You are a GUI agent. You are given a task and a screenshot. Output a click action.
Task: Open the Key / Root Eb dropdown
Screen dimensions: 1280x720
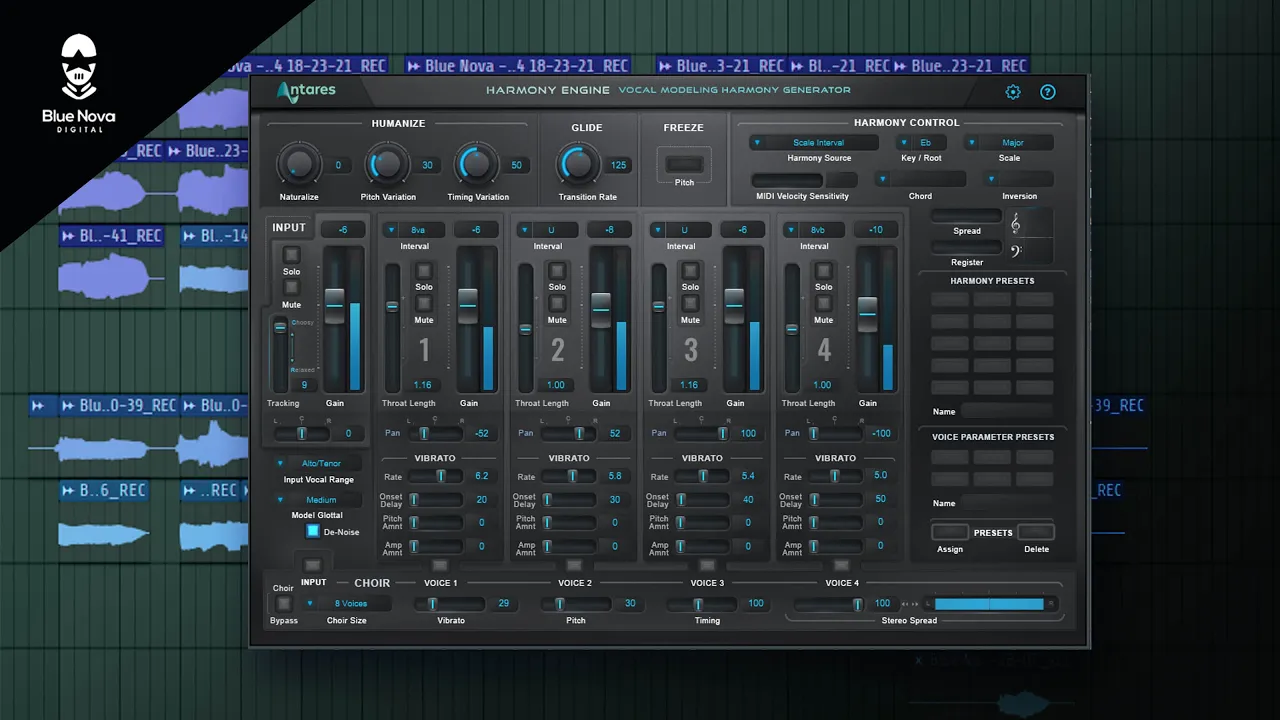(919, 143)
